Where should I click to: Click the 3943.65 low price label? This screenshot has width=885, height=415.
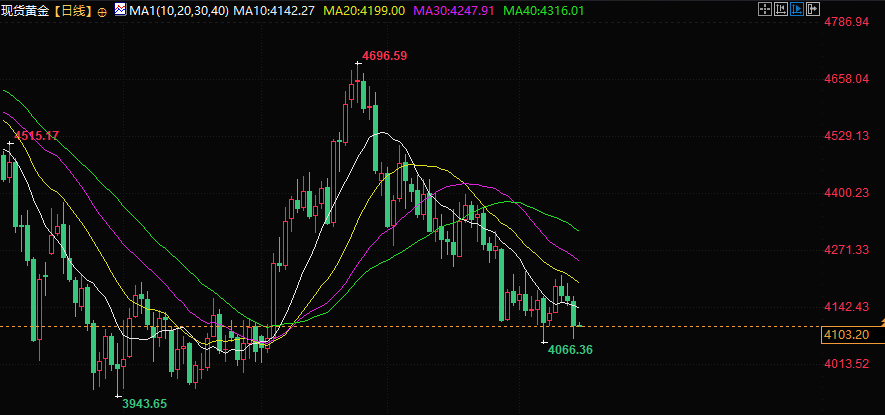(144, 403)
